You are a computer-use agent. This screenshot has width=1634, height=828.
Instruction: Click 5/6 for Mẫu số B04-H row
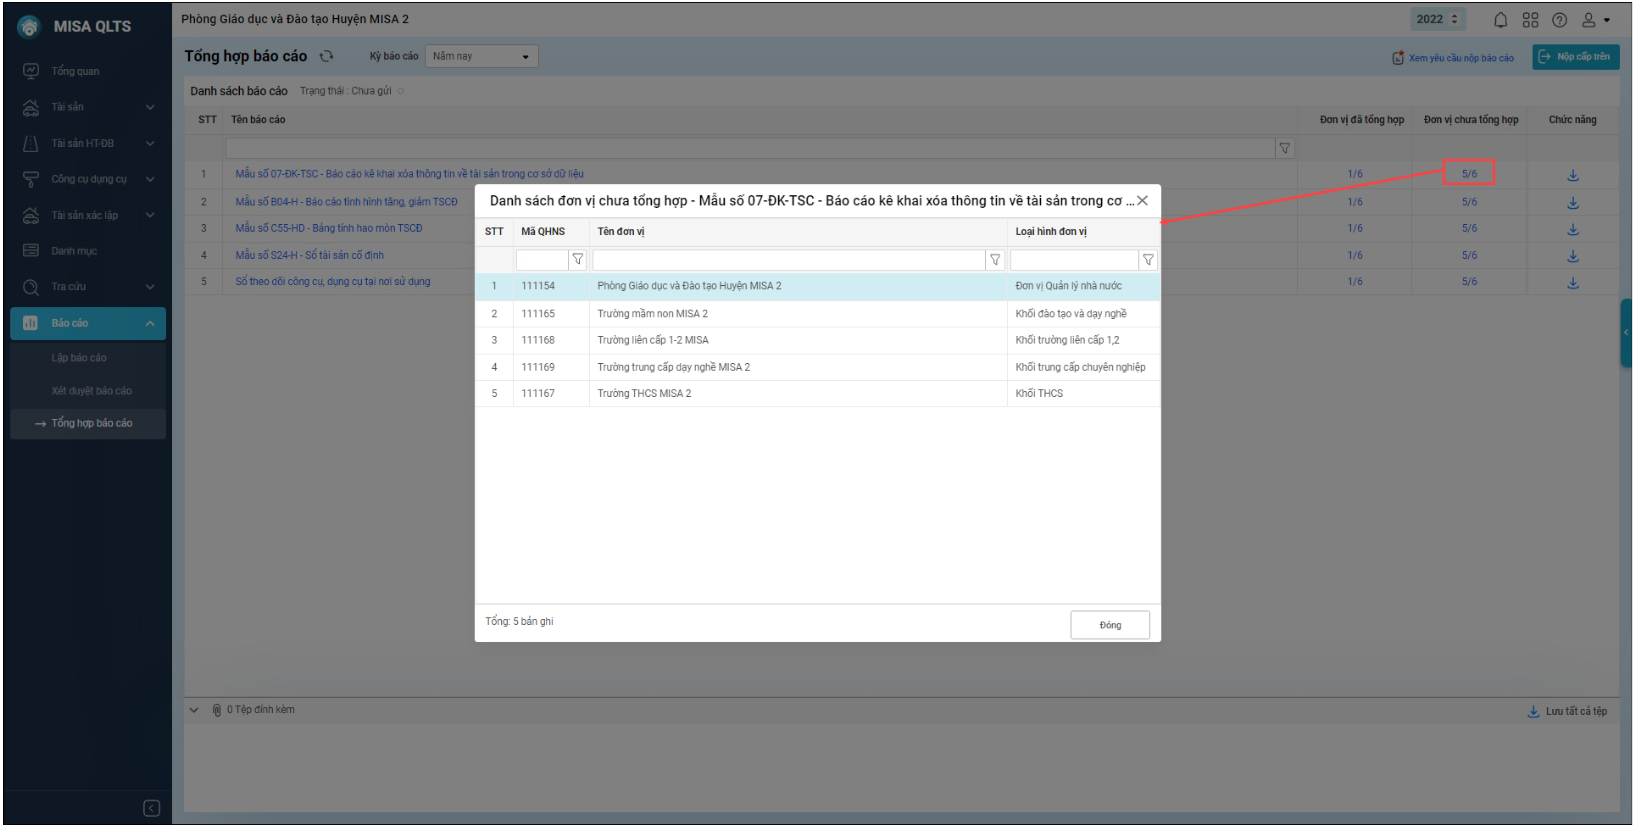(x=1469, y=202)
